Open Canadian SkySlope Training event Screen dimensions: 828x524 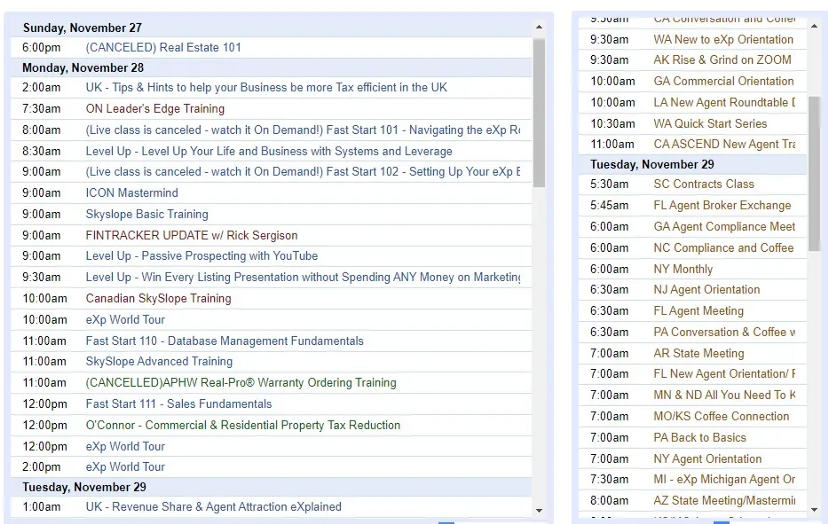(158, 298)
